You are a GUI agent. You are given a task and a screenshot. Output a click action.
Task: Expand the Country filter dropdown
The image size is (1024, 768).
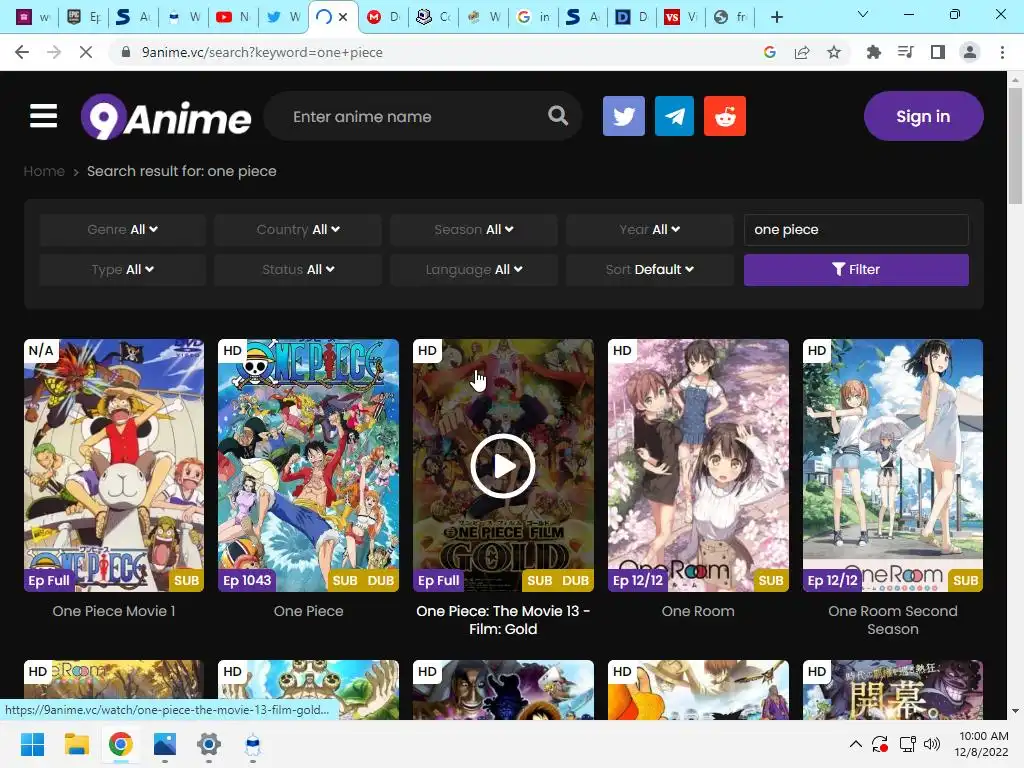tap(298, 230)
